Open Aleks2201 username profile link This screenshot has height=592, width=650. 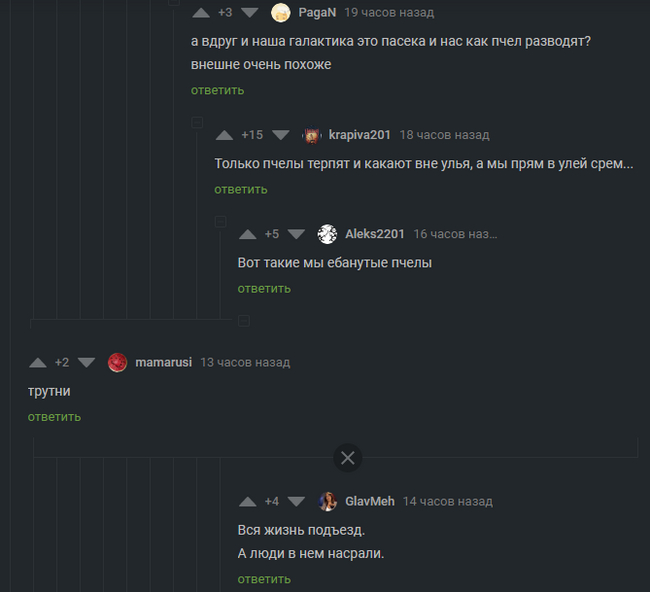(x=375, y=234)
